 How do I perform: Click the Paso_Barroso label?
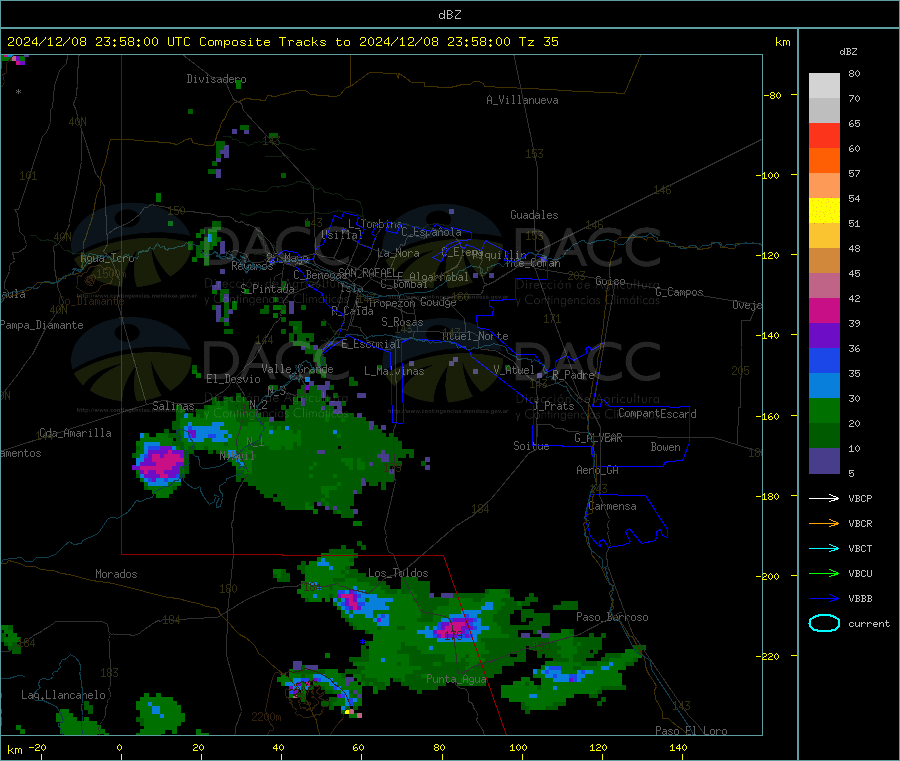tap(612, 618)
